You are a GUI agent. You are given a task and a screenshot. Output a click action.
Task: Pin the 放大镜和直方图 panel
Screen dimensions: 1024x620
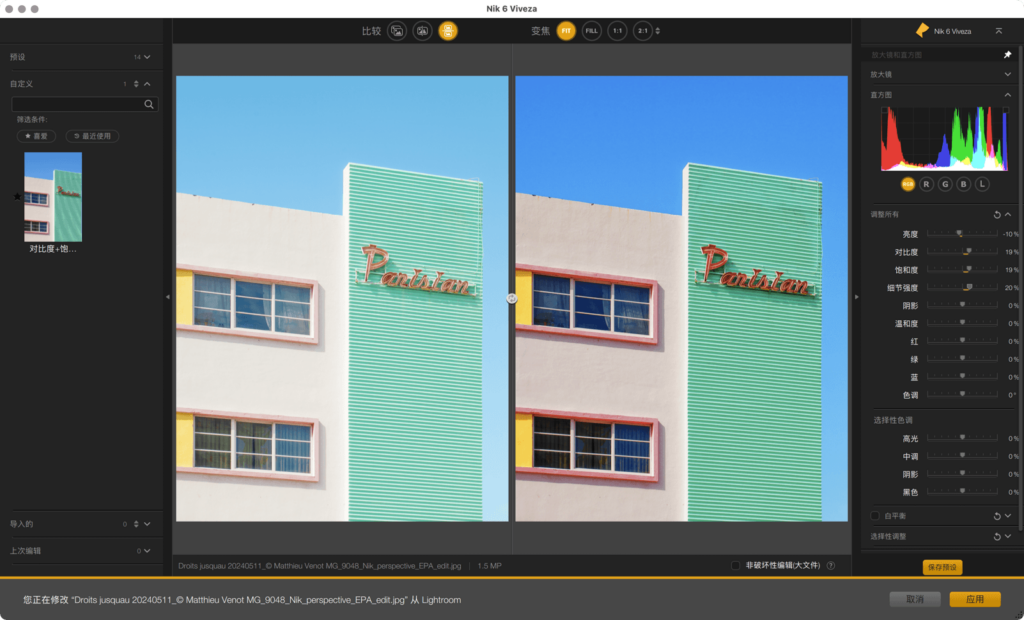coord(1008,55)
